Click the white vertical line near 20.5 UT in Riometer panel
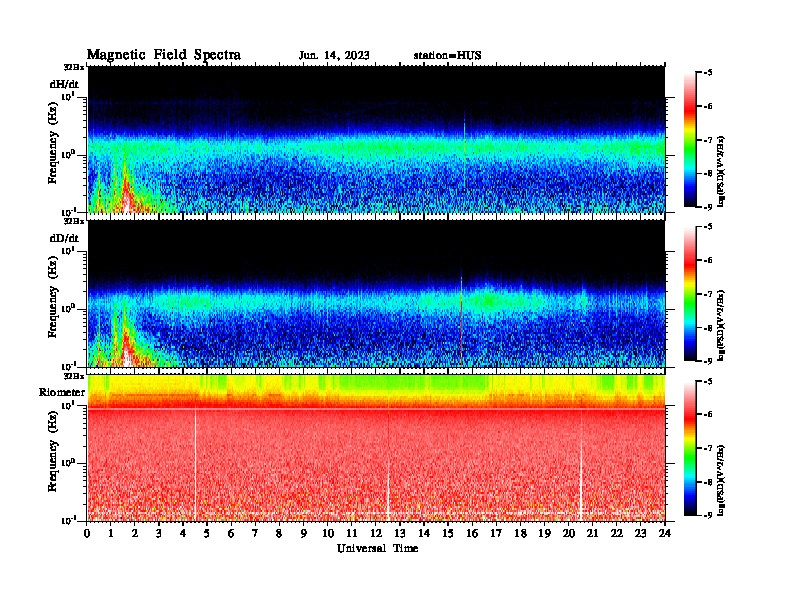Image resolution: width=792 pixels, height=612 pixels. click(x=581, y=480)
